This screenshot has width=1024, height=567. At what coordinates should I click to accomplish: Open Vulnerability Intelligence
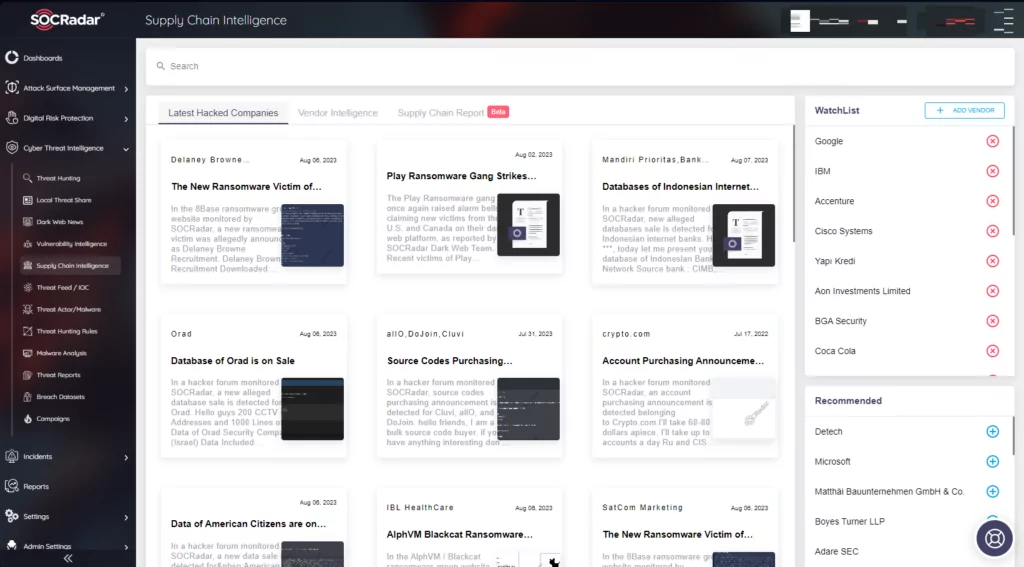[x=71, y=244]
